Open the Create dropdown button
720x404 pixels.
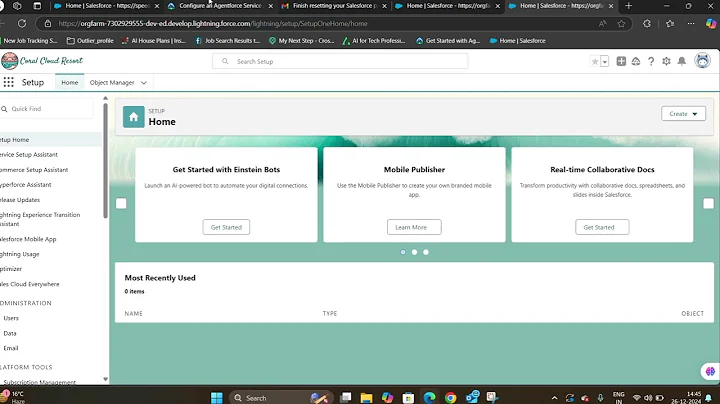(683, 113)
